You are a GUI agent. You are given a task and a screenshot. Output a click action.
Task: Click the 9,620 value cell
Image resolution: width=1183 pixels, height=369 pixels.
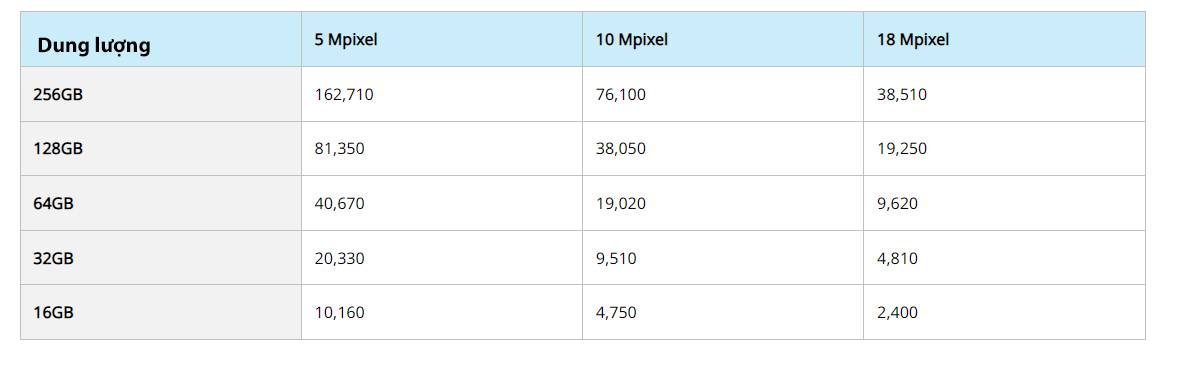[x=1004, y=203]
